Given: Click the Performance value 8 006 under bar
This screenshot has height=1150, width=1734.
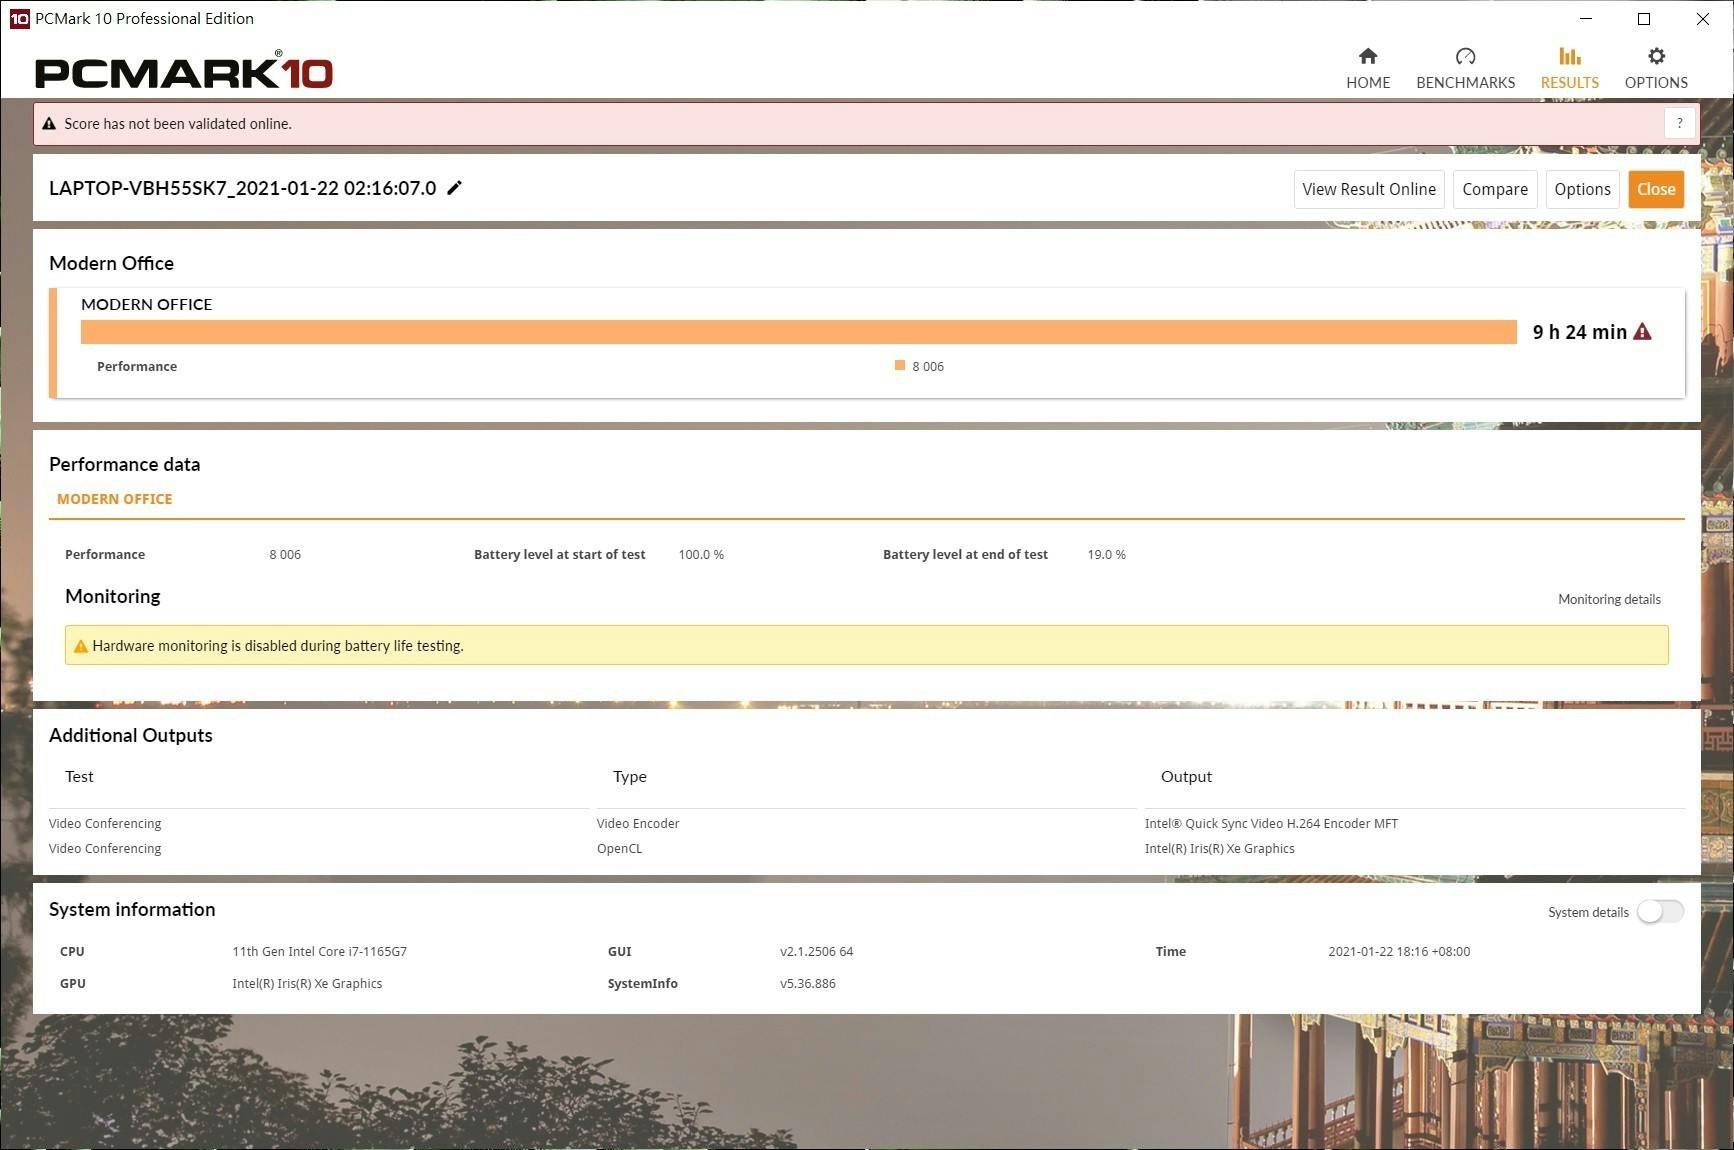Looking at the screenshot, I should pyautogui.click(x=927, y=366).
